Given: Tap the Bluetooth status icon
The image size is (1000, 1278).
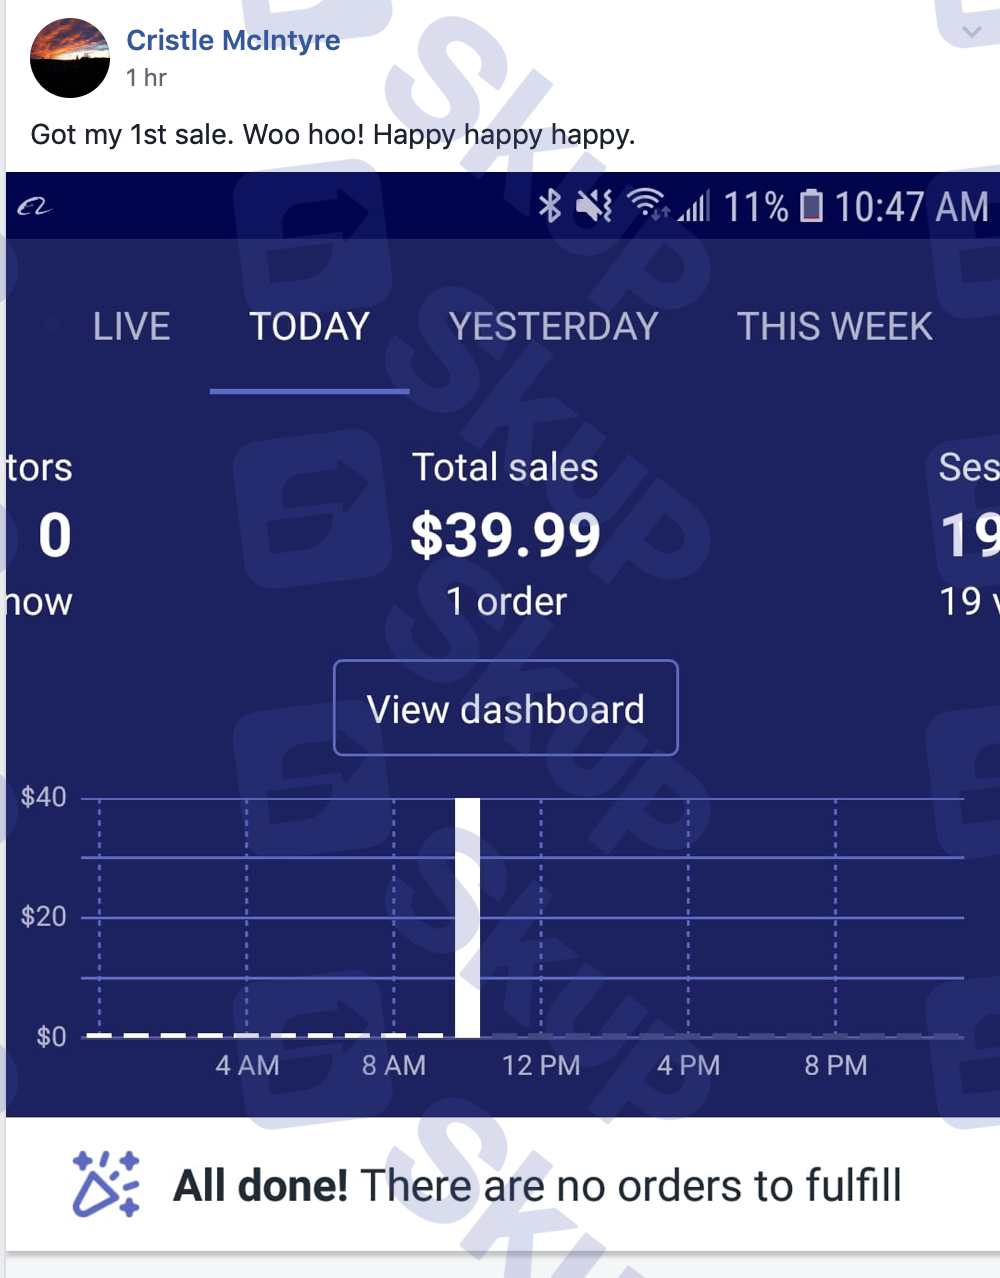Looking at the screenshot, I should (x=550, y=206).
